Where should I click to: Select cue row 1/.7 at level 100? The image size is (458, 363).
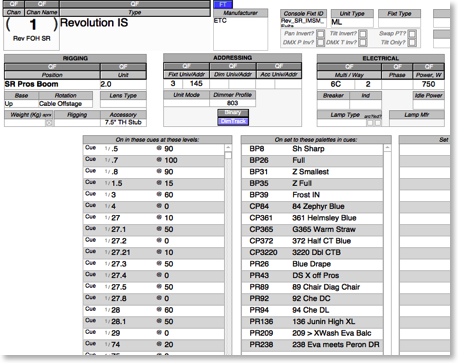point(154,160)
